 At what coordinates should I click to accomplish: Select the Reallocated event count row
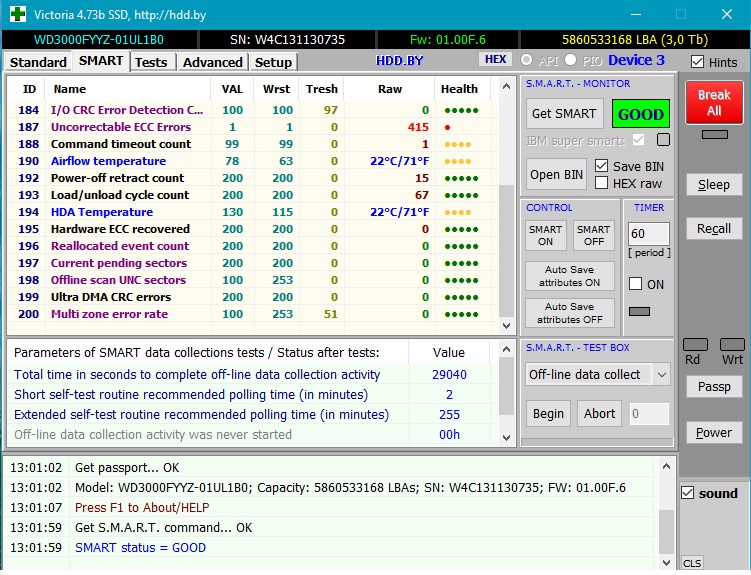(252, 246)
